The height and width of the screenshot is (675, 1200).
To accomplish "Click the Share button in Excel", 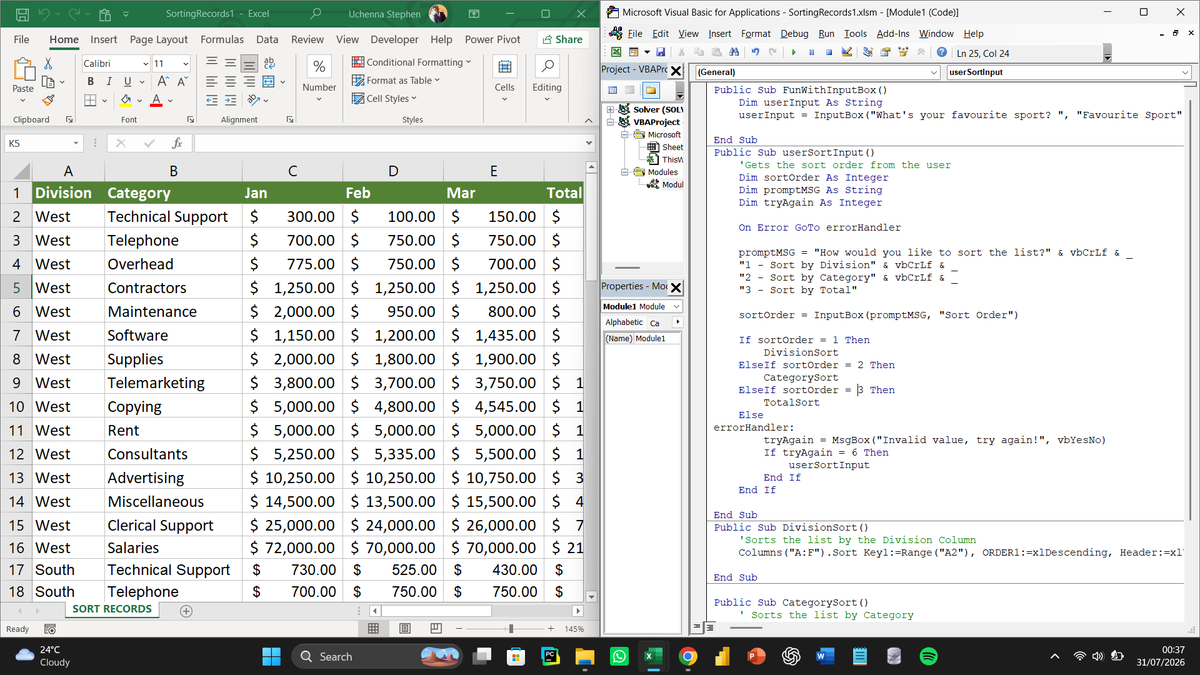I will (x=561, y=39).
